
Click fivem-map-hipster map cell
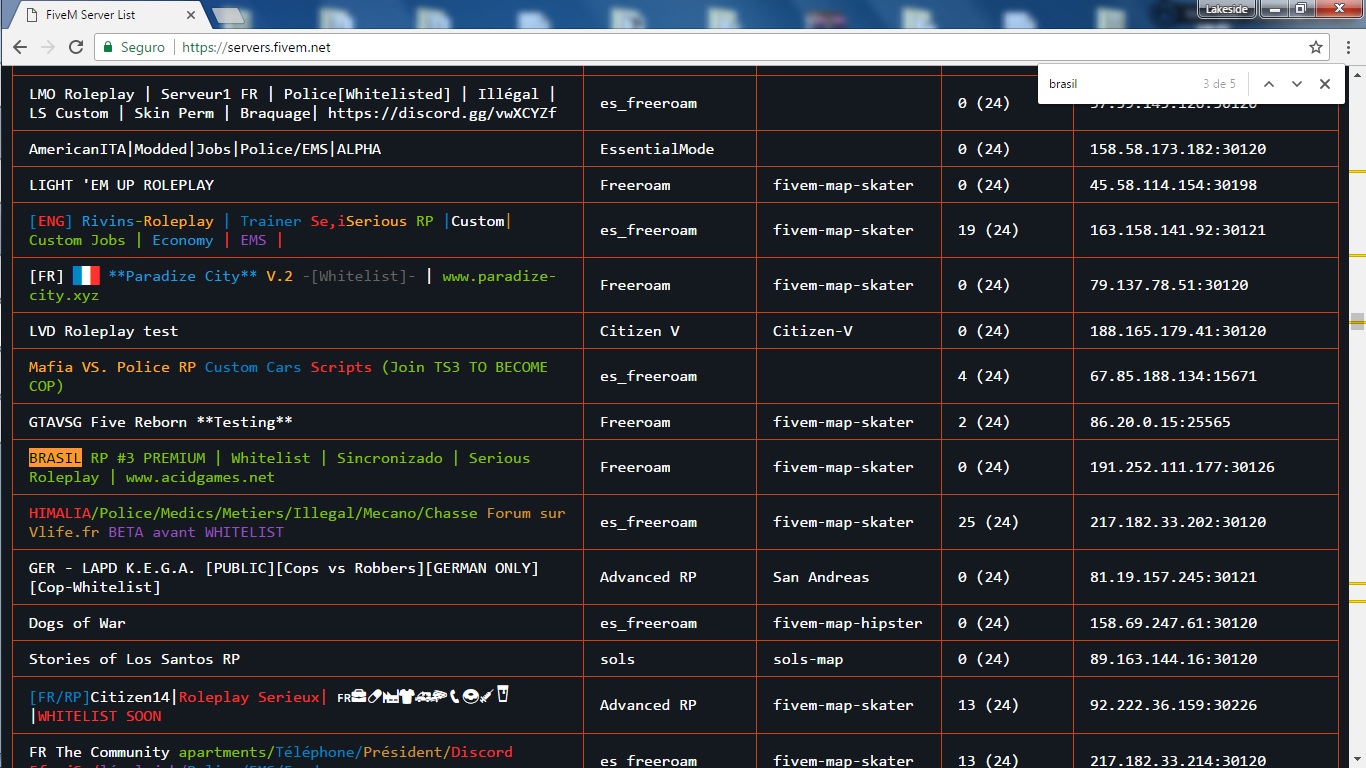click(847, 623)
